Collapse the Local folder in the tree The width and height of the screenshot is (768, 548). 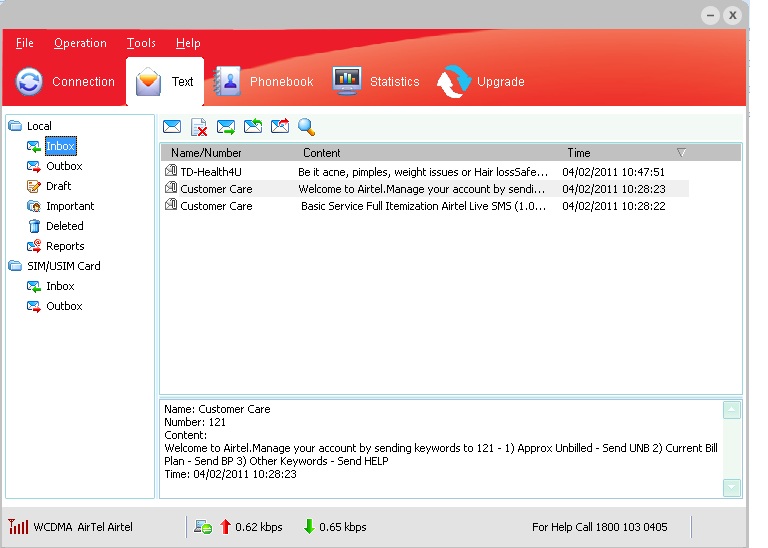(15, 126)
